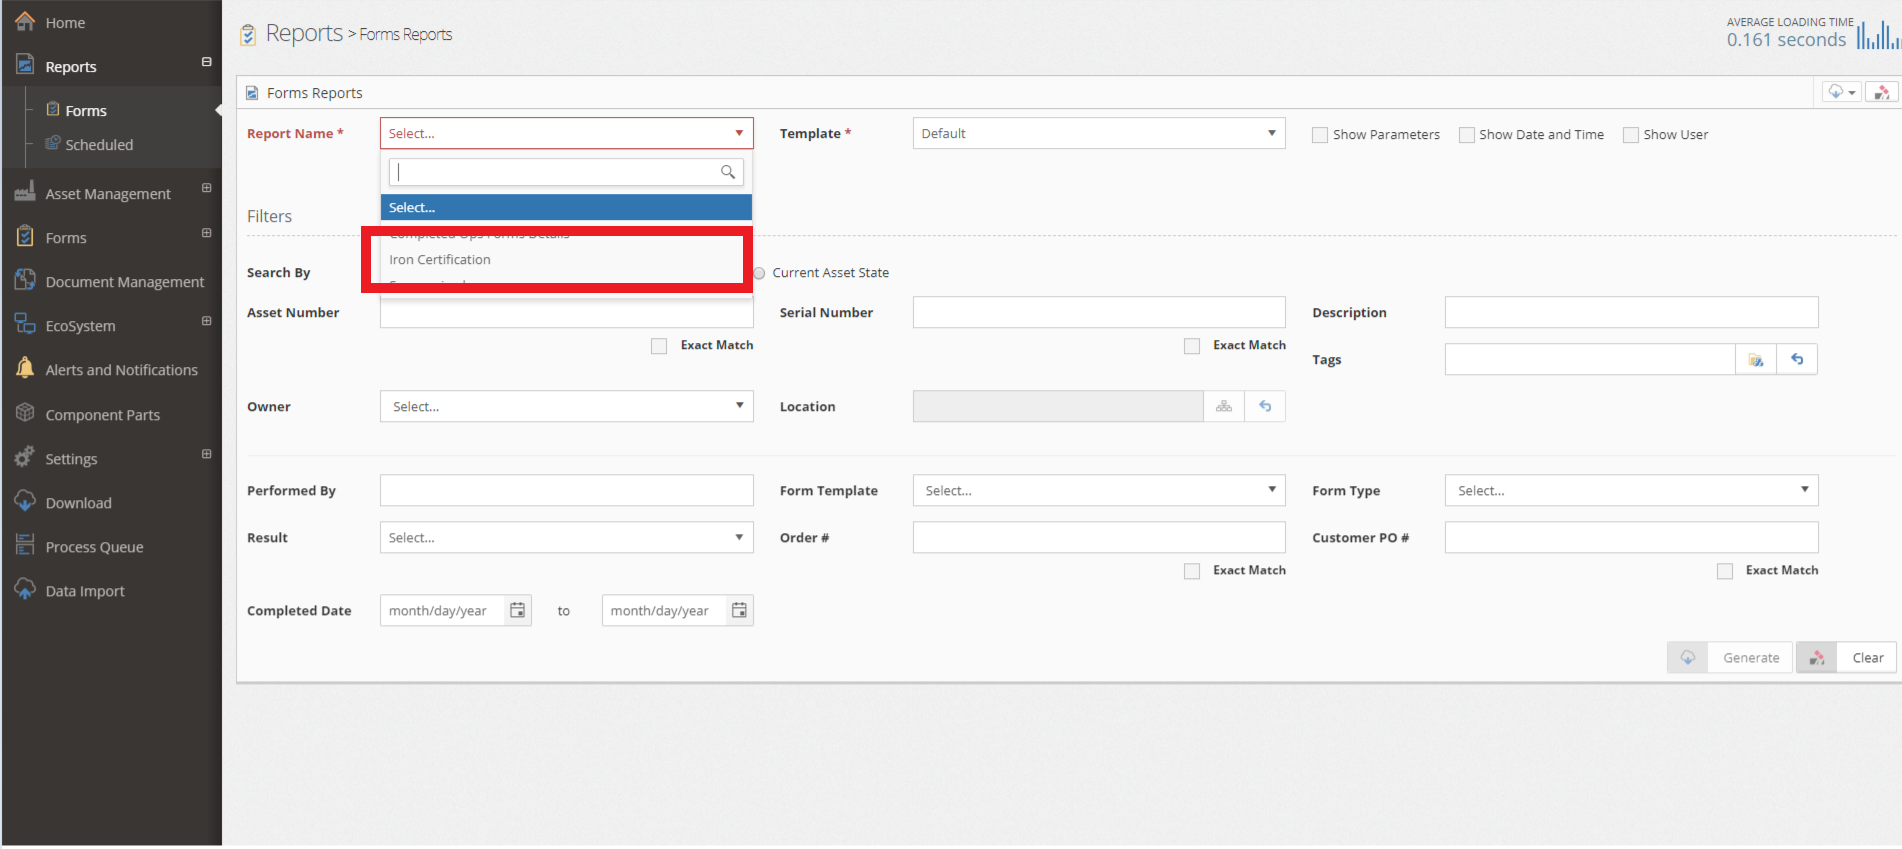The width and height of the screenshot is (1902, 849).
Task: Click the Description input field
Action: tap(1631, 312)
